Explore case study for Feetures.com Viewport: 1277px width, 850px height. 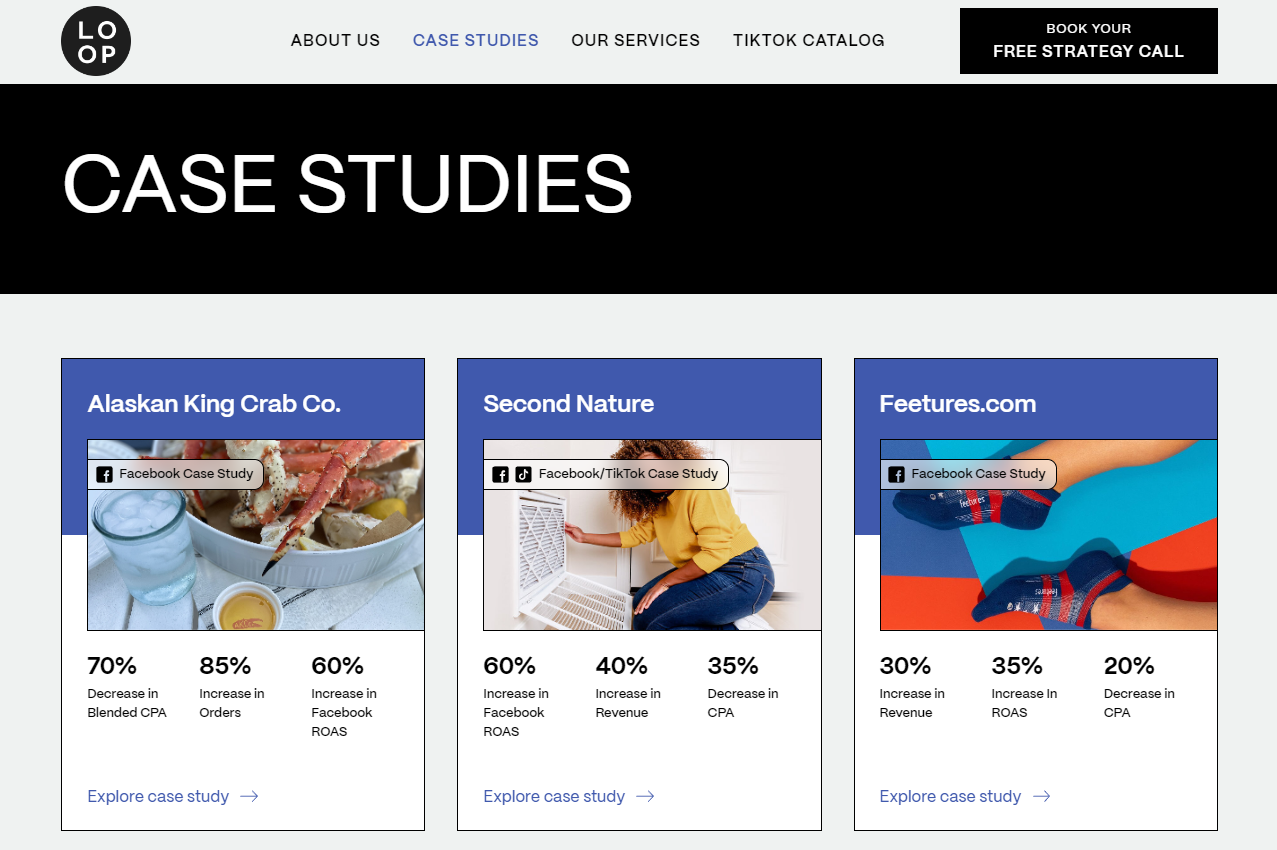click(x=950, y=796)
